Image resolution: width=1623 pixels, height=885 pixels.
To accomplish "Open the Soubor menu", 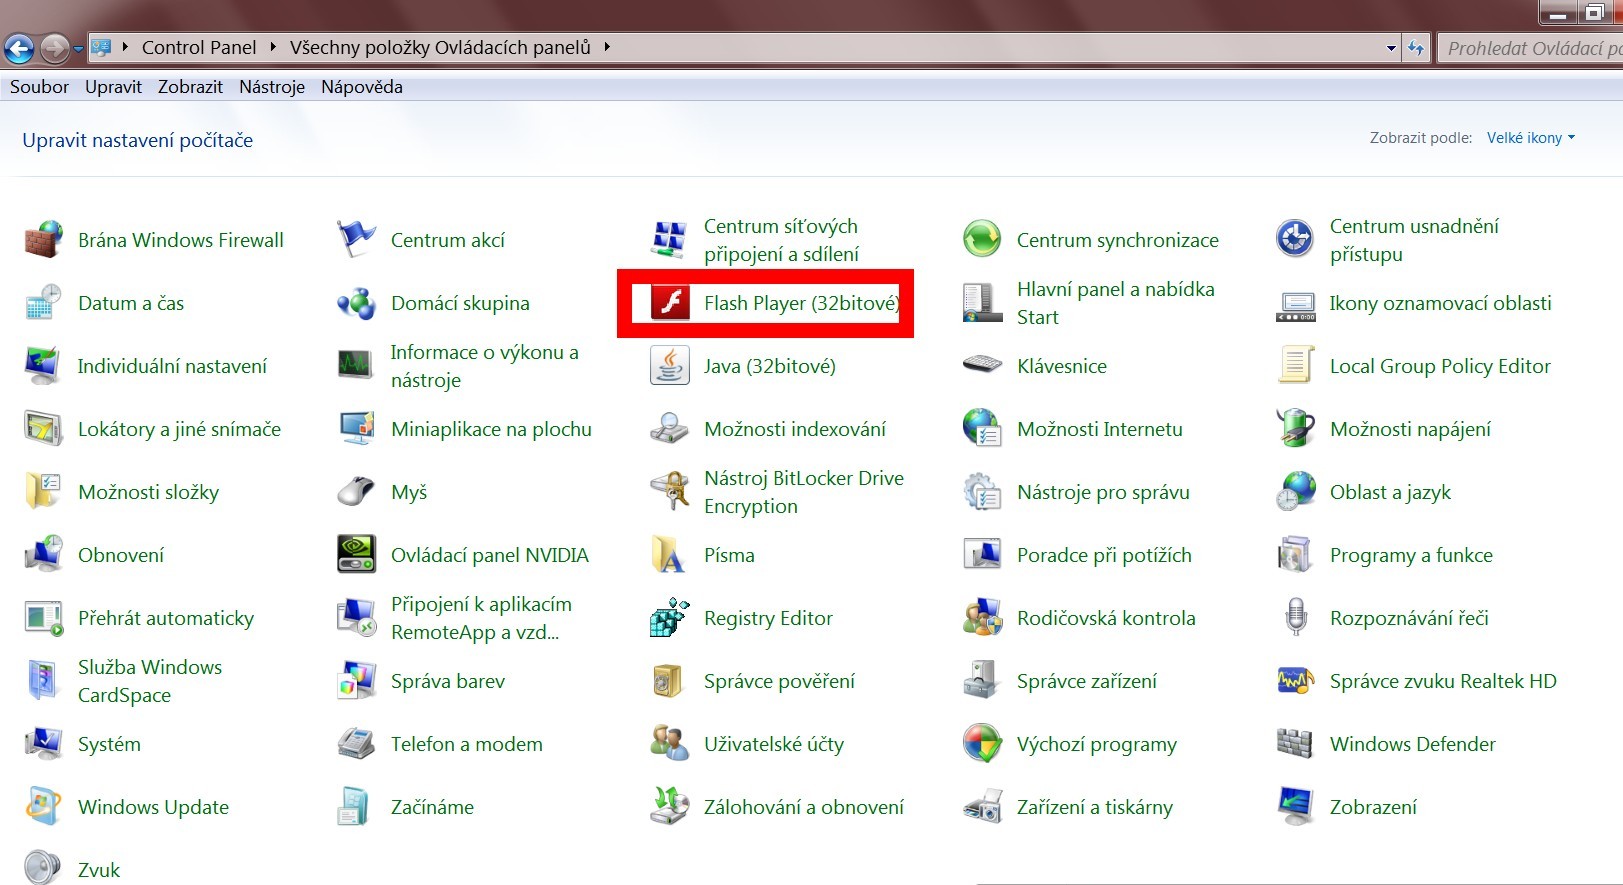I will 39,87.
